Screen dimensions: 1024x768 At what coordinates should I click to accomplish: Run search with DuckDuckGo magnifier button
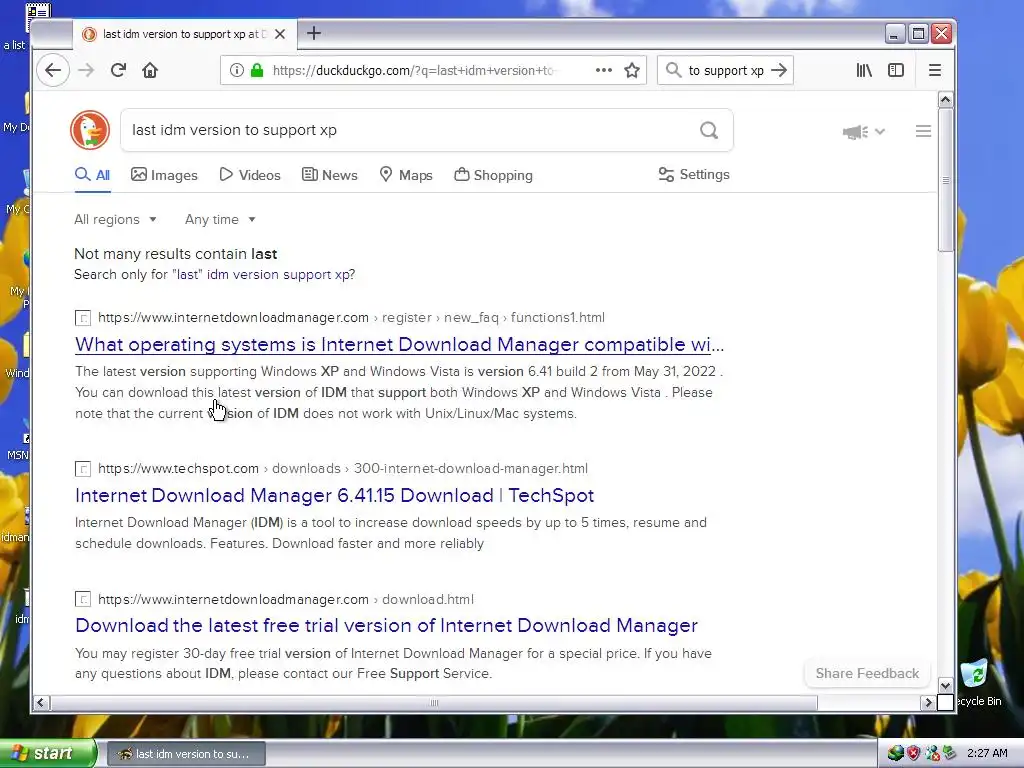point(709,130)
